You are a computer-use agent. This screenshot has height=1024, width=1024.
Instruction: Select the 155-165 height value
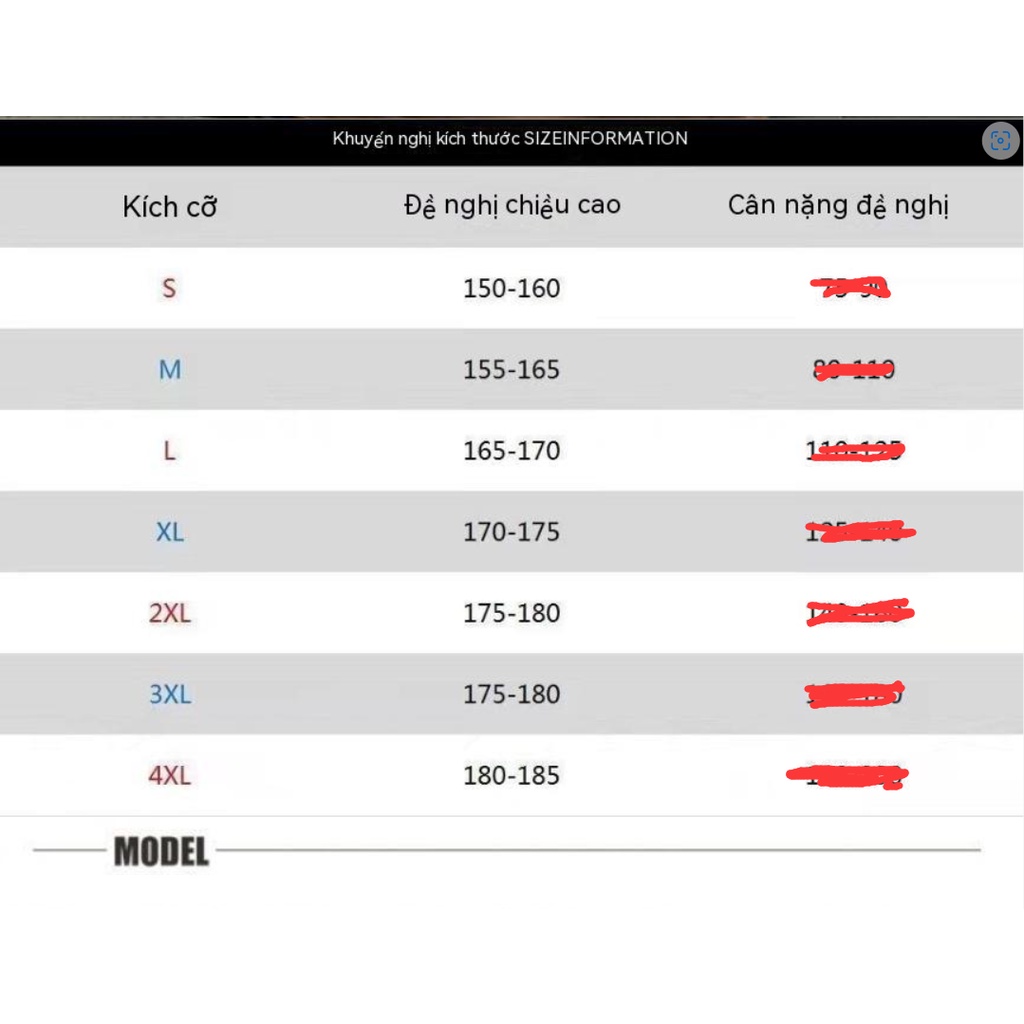512,370
